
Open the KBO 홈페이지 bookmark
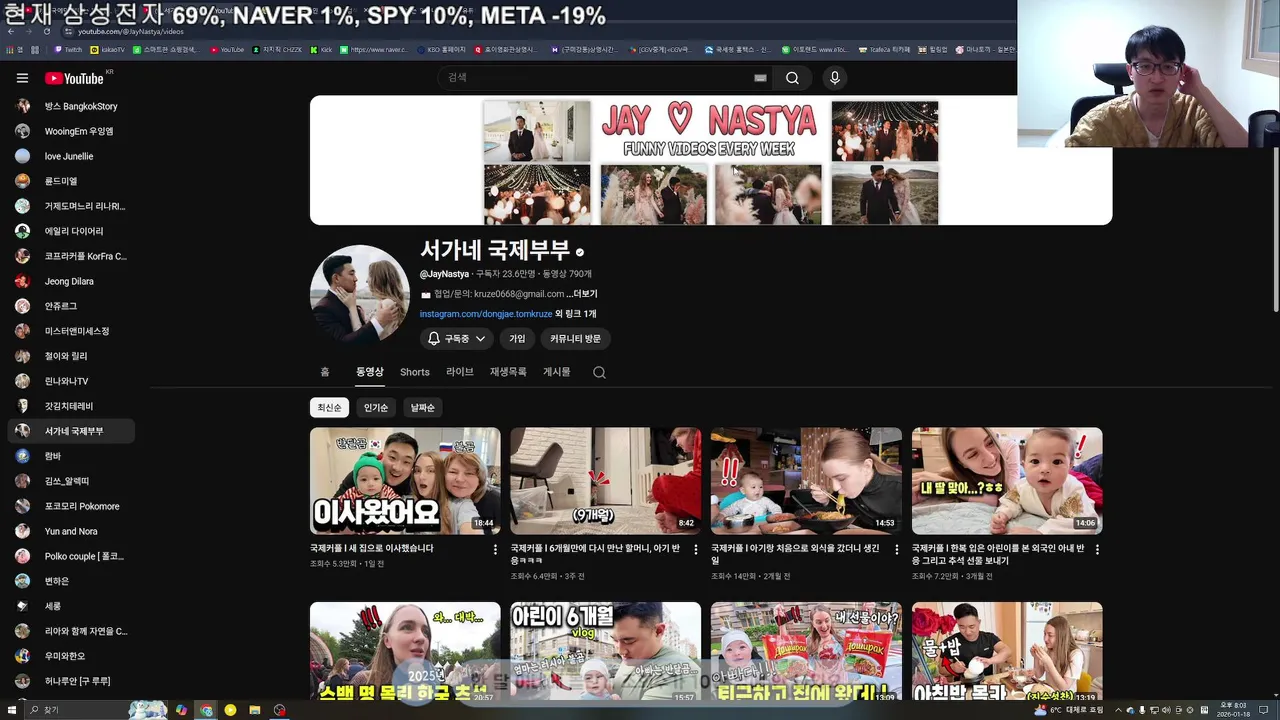coord(441,49)
